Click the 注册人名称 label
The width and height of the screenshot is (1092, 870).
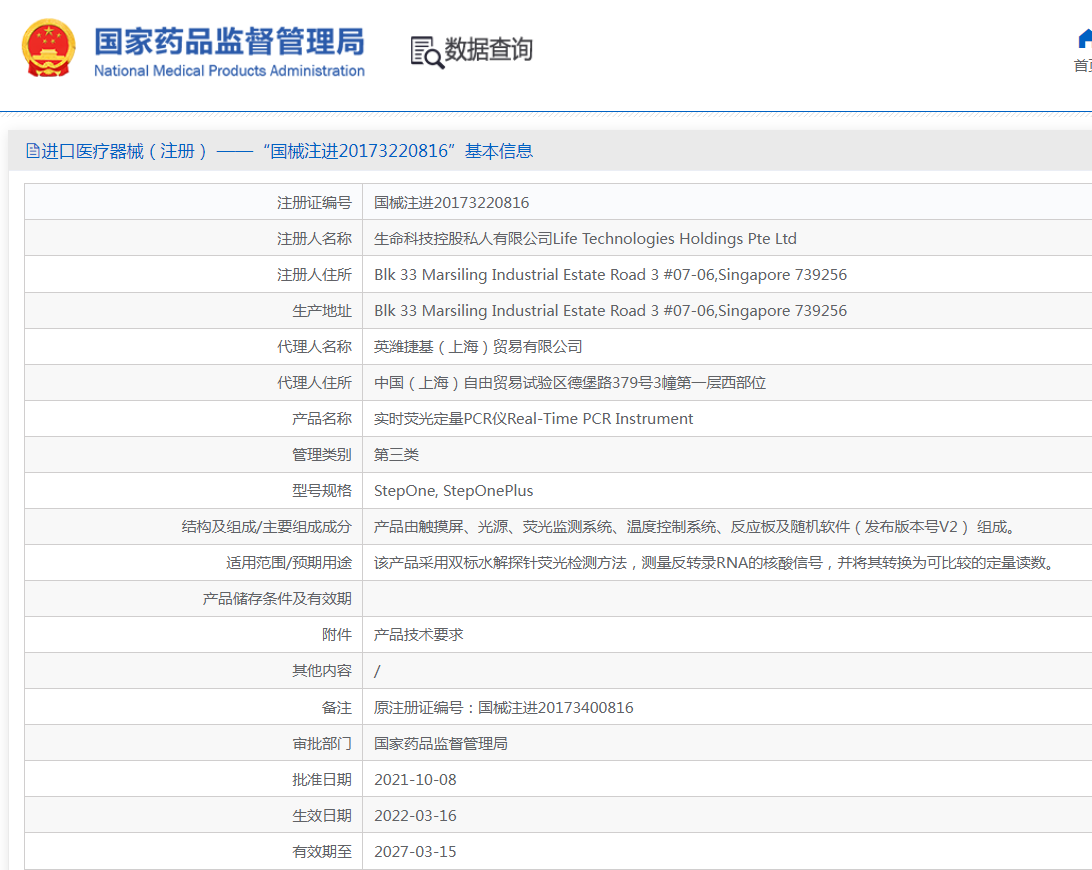tap(314, 239)
